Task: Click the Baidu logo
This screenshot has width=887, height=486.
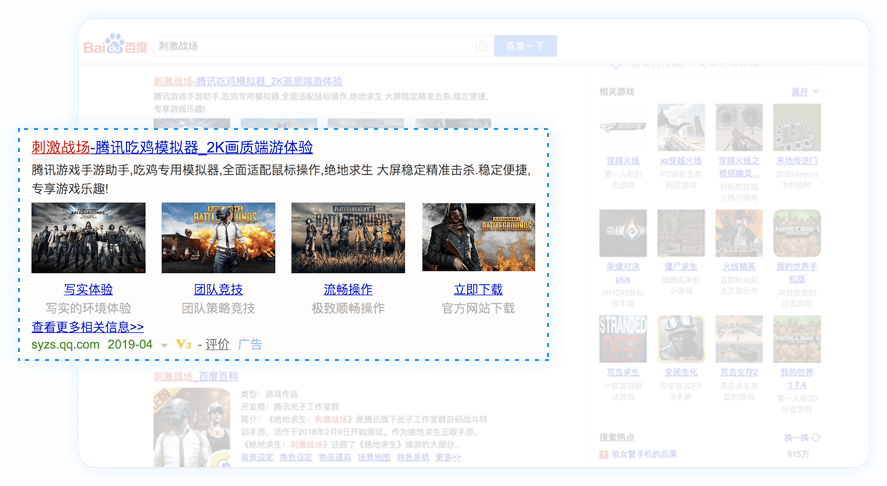Action: 115,47
